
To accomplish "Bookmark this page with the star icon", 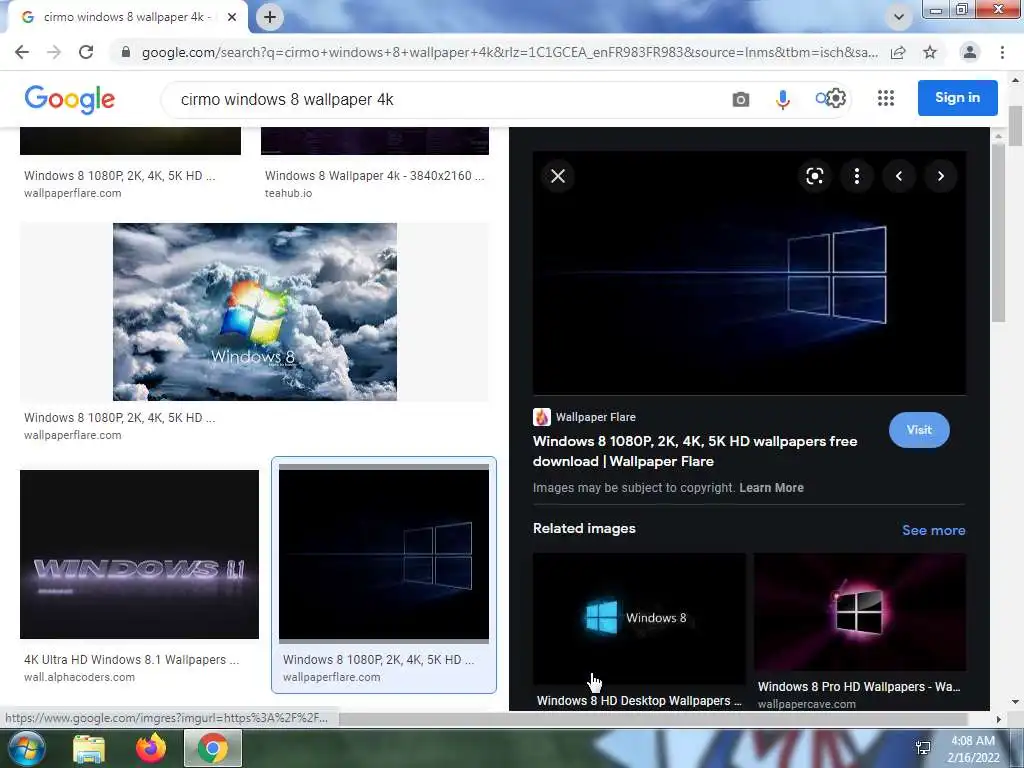I will (930, 52).
